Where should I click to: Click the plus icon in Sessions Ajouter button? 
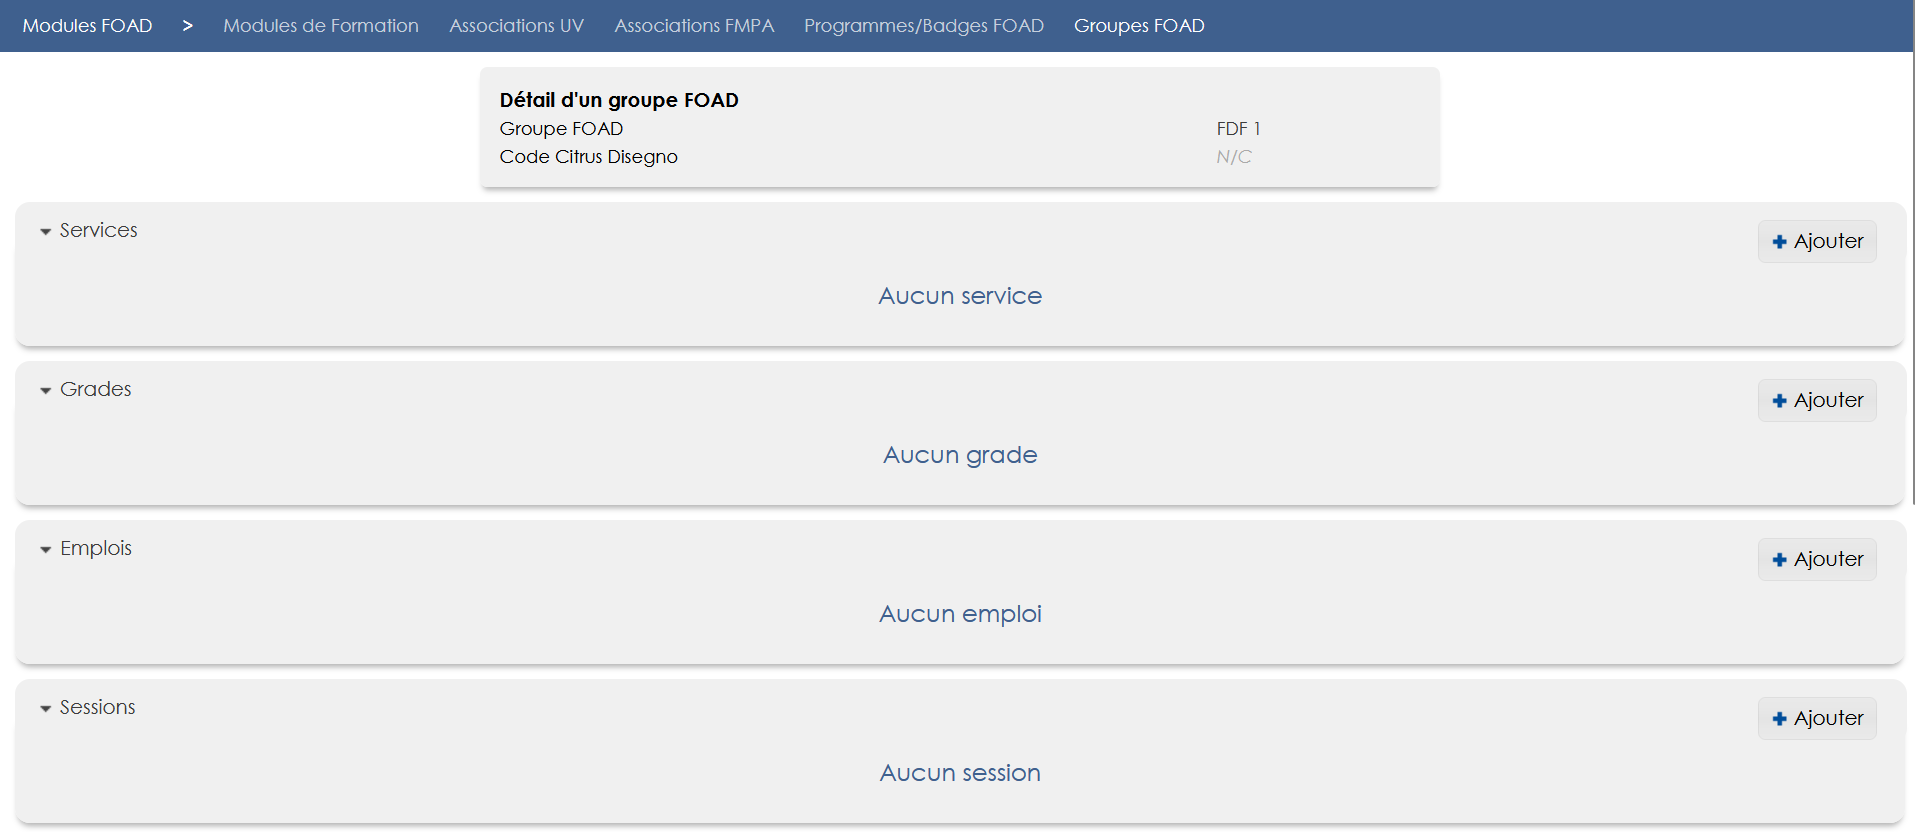(1779, 719)
